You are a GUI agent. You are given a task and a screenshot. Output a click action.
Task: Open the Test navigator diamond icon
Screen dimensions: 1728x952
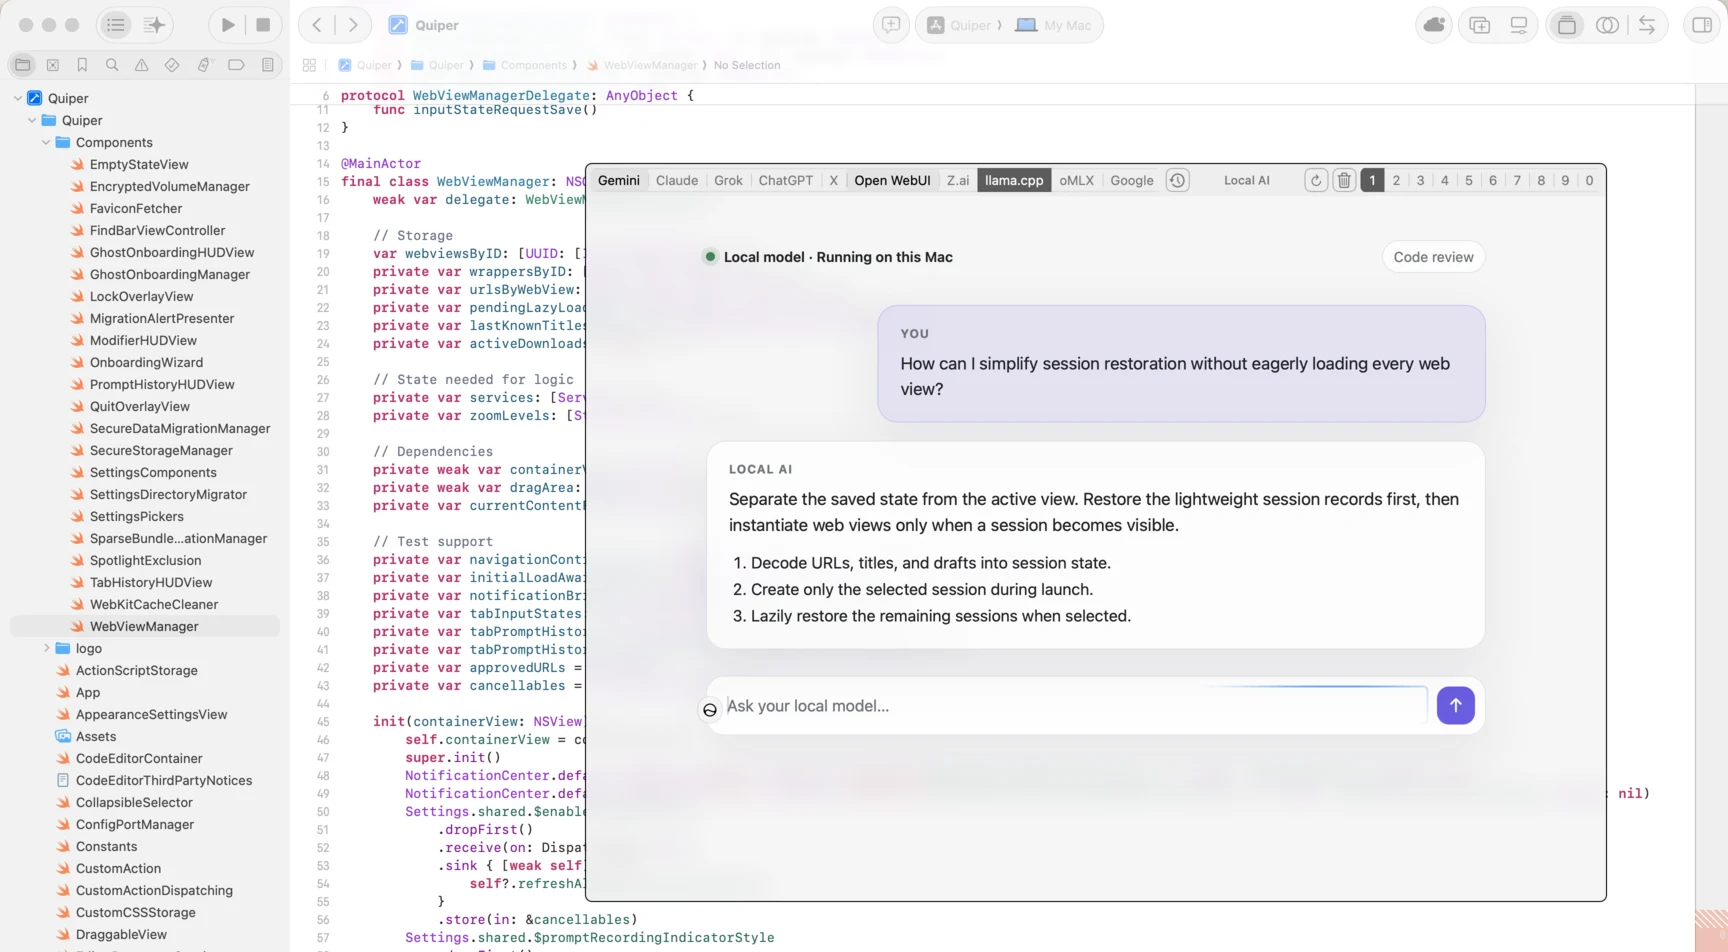172,65
